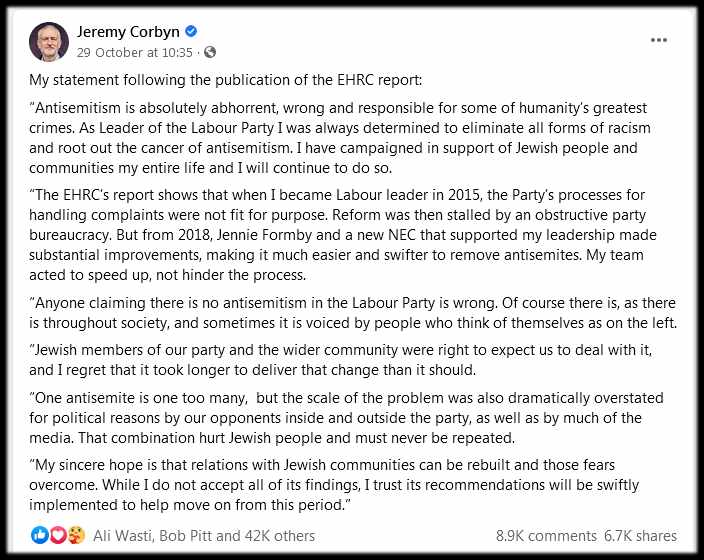Click paragraph beginning 'Jewish members of our party'
The image size is (704, 560).
click(340, 360)
